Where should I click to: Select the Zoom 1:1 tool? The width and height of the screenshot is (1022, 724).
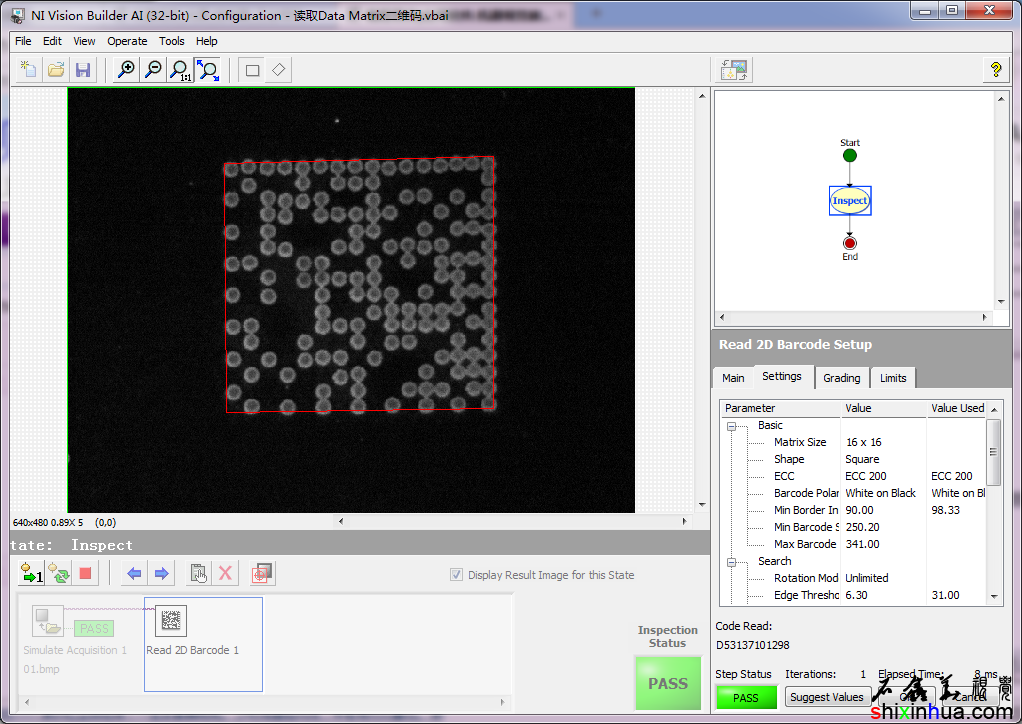[180, 70]
